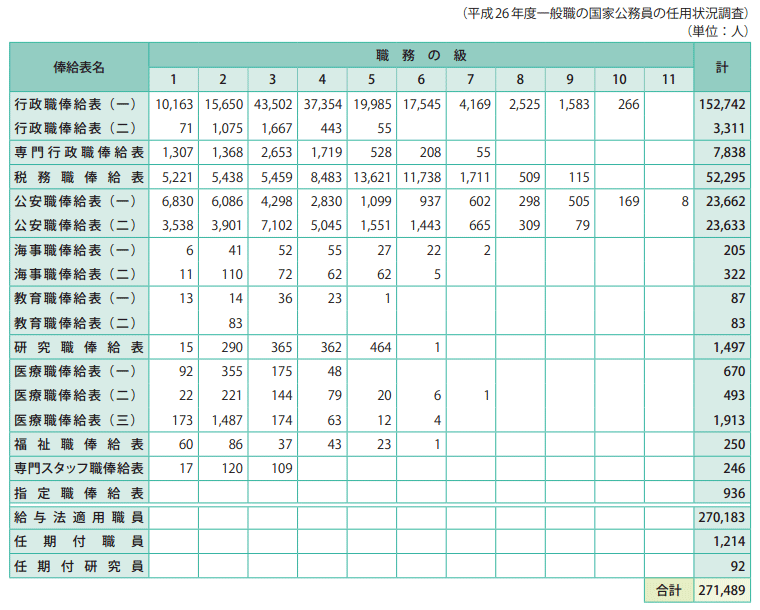
Task: Select row label 専門行政職俸給表
Action: 79,153
